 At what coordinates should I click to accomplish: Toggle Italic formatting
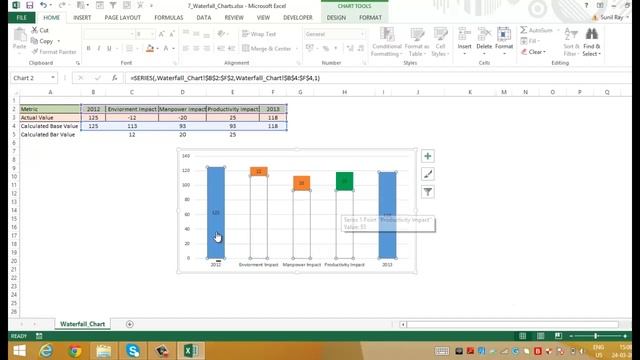[x=98, y=49]
